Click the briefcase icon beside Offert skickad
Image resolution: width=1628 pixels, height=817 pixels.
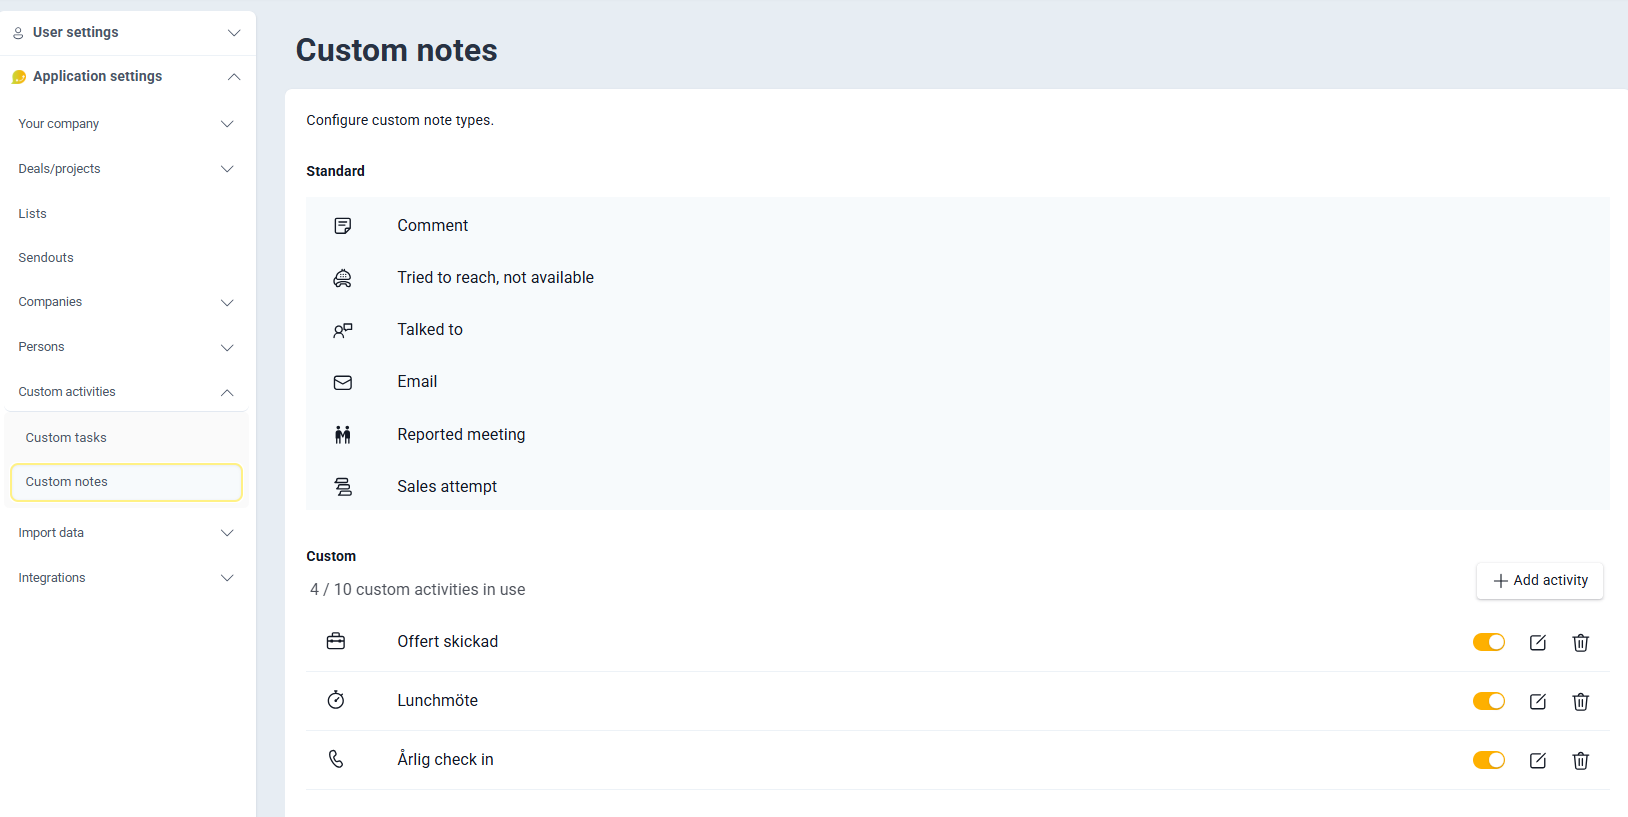click(x=336, y=641)
